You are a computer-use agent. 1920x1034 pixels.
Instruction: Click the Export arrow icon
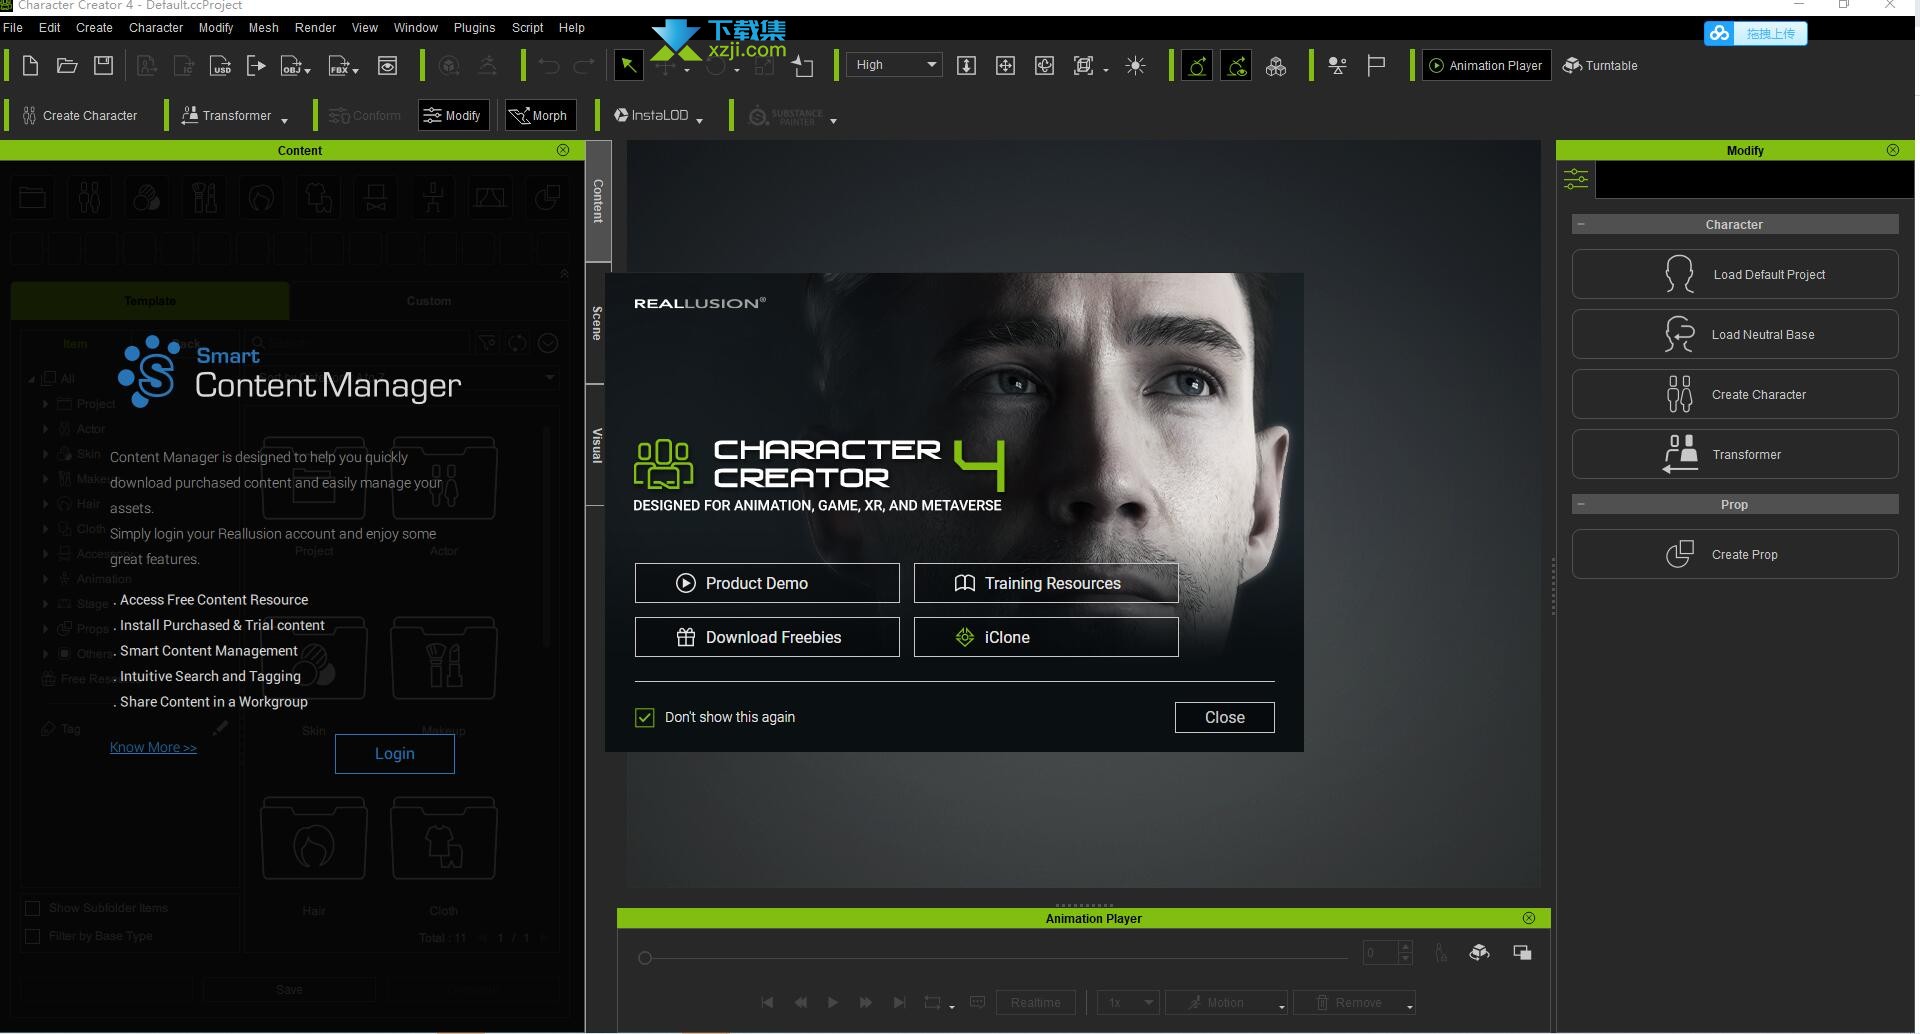(x=256, y=66)
